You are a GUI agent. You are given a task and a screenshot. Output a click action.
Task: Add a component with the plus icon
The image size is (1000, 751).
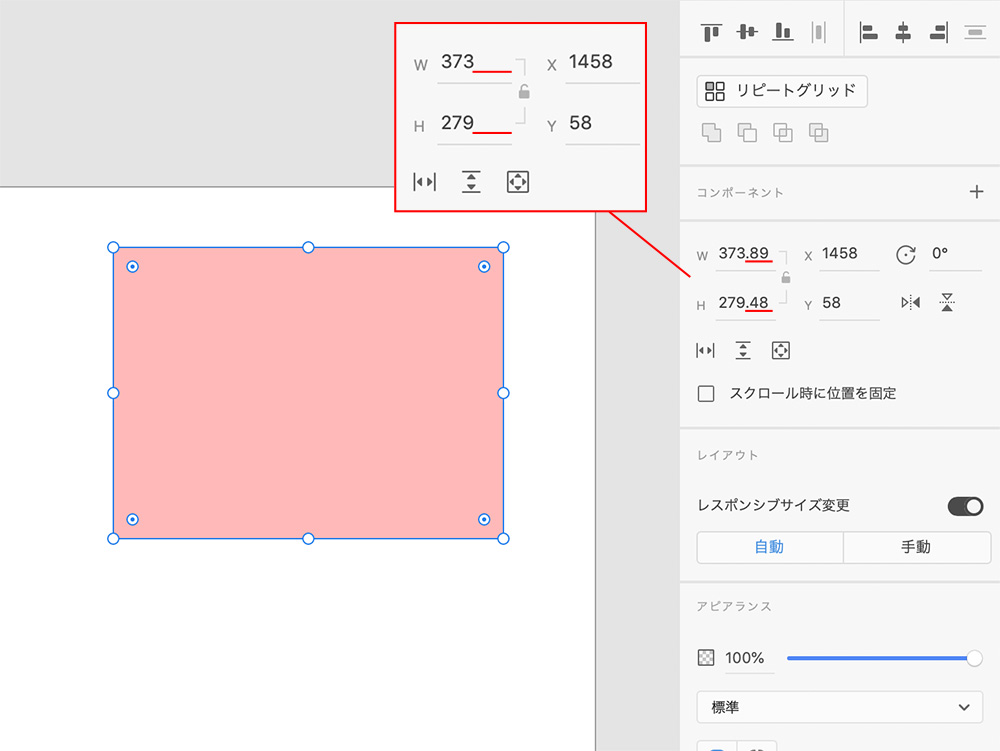(977, 192)
